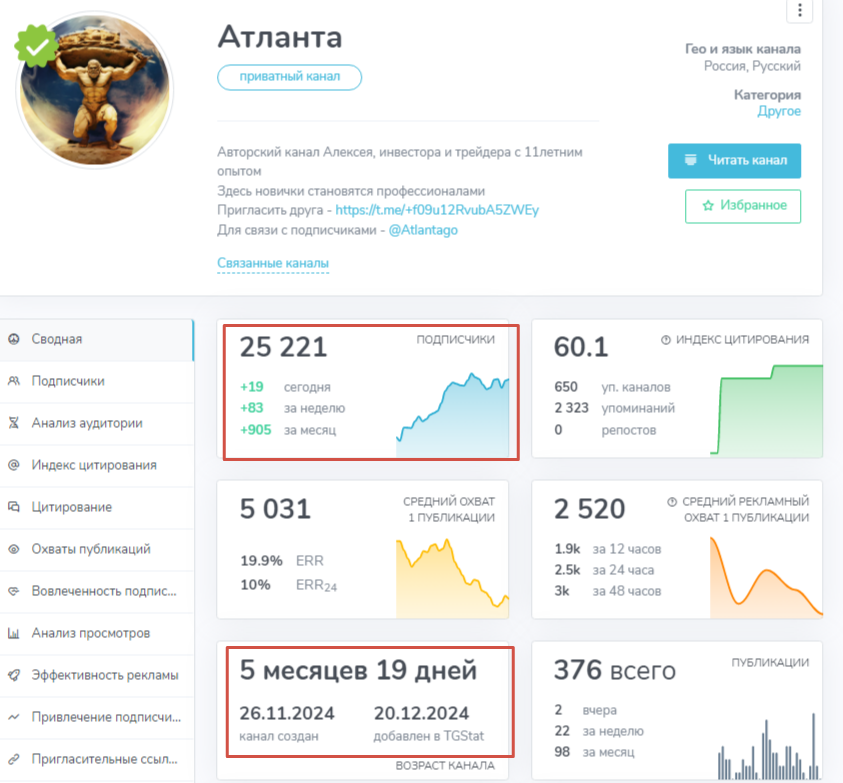Open Вовлеченность подписчиков section
The width and height of the screenshot is (843, 783).
97,591
